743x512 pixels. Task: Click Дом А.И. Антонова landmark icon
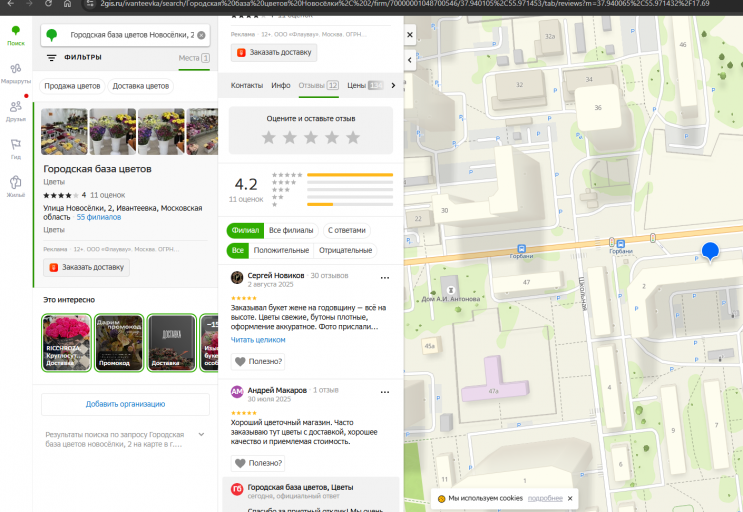coord(451,290)
